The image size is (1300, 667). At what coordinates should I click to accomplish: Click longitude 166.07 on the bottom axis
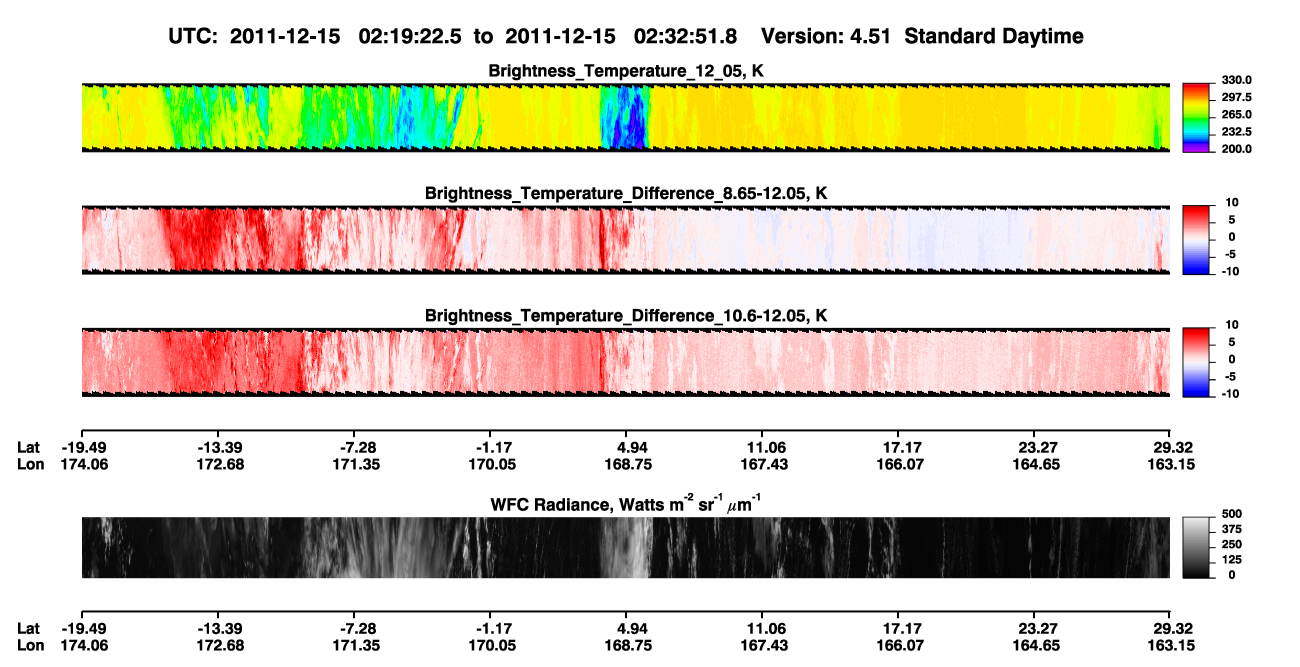(898, 646)
